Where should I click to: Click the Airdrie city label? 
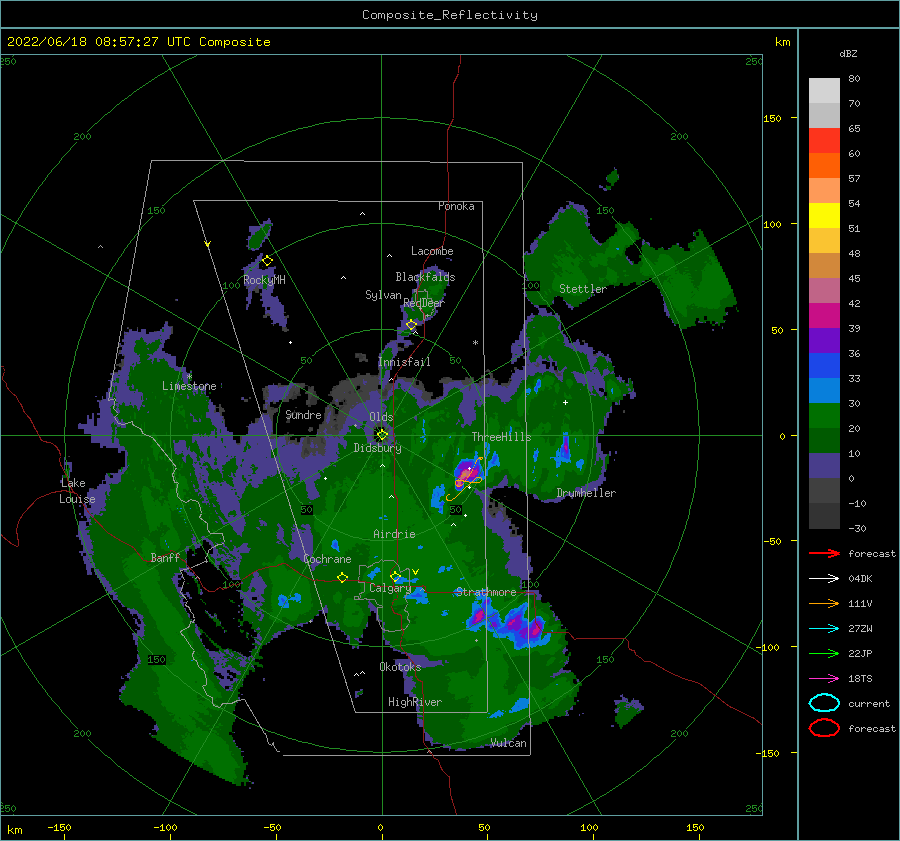pyautogui.click(x=394, y=534)
